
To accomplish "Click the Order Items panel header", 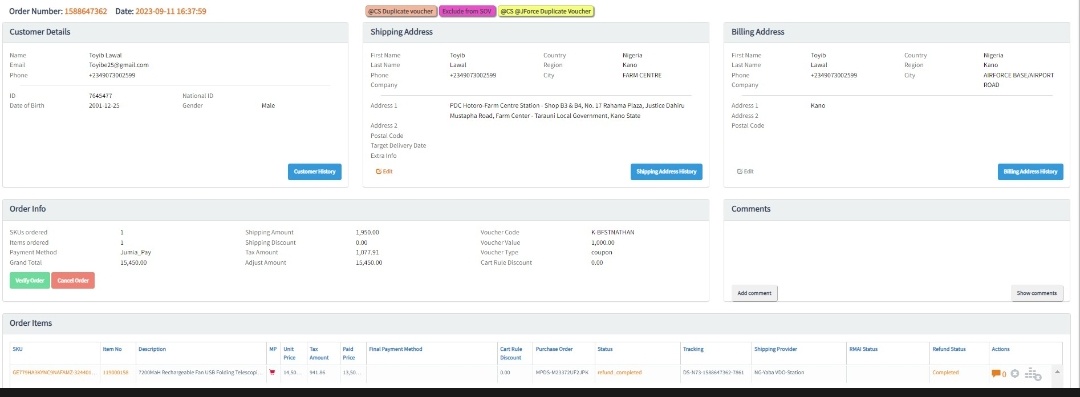I will tap(537, 323).
